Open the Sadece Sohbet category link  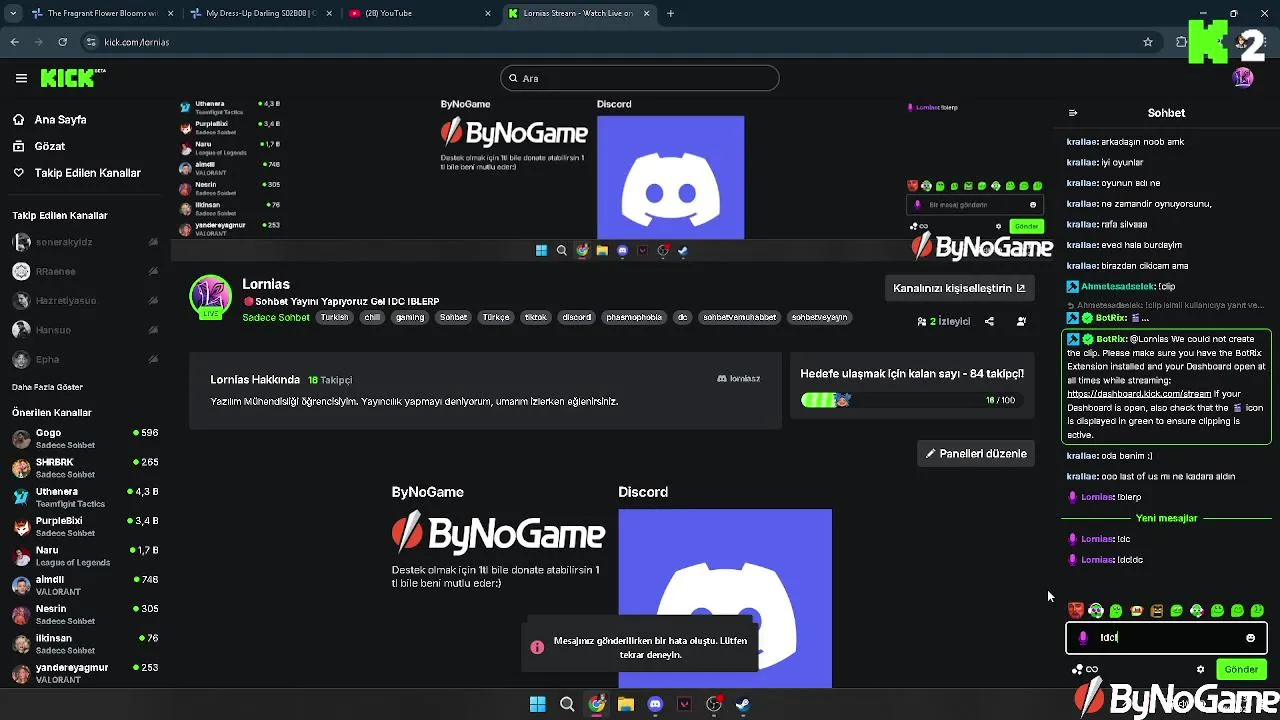pos(276,317)
